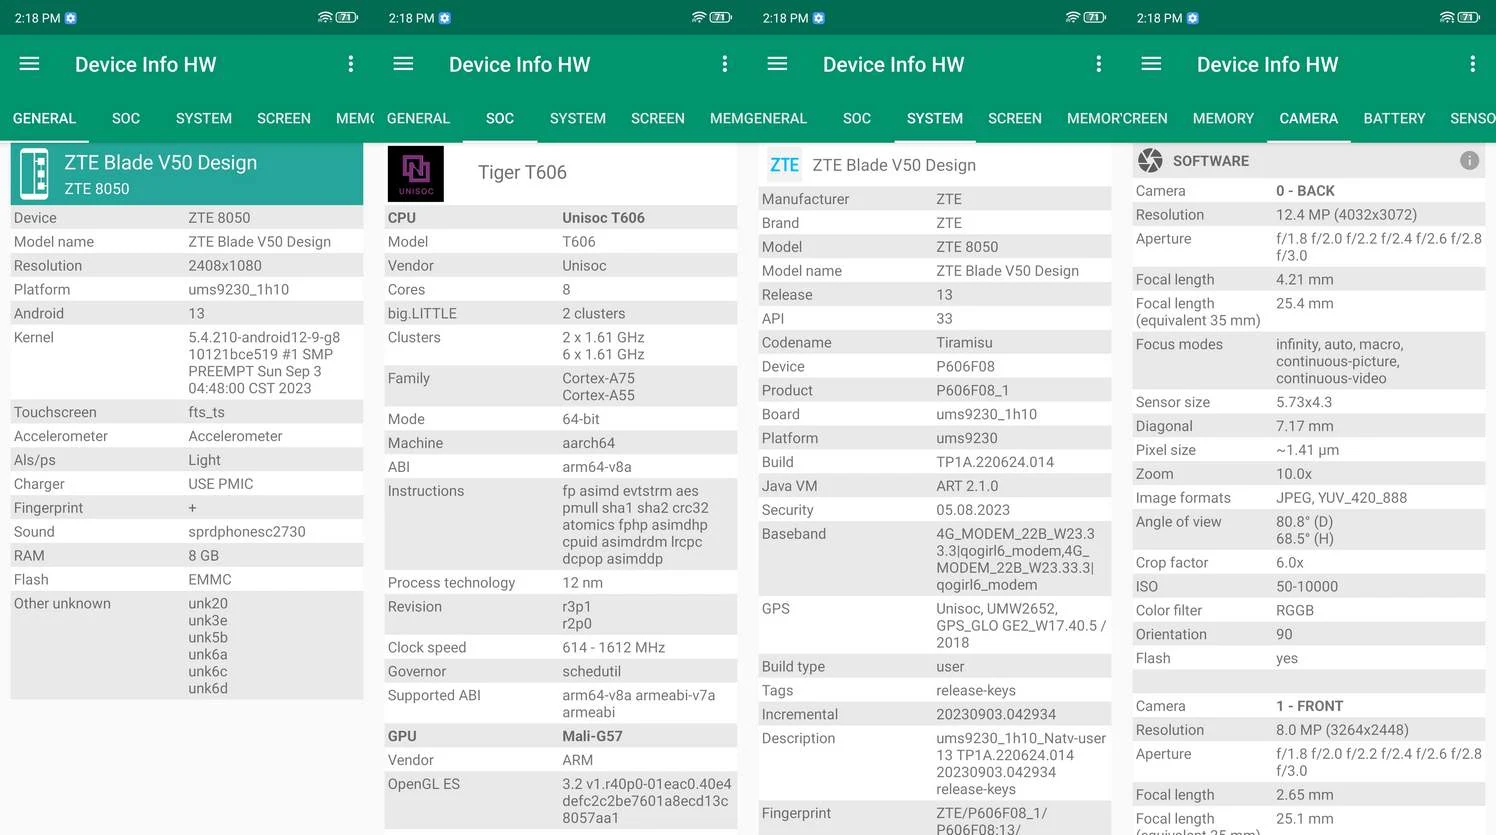This screenshot has width=1496, height=835.
Task: Open hamburger menu in first screen
Action: 29,64
